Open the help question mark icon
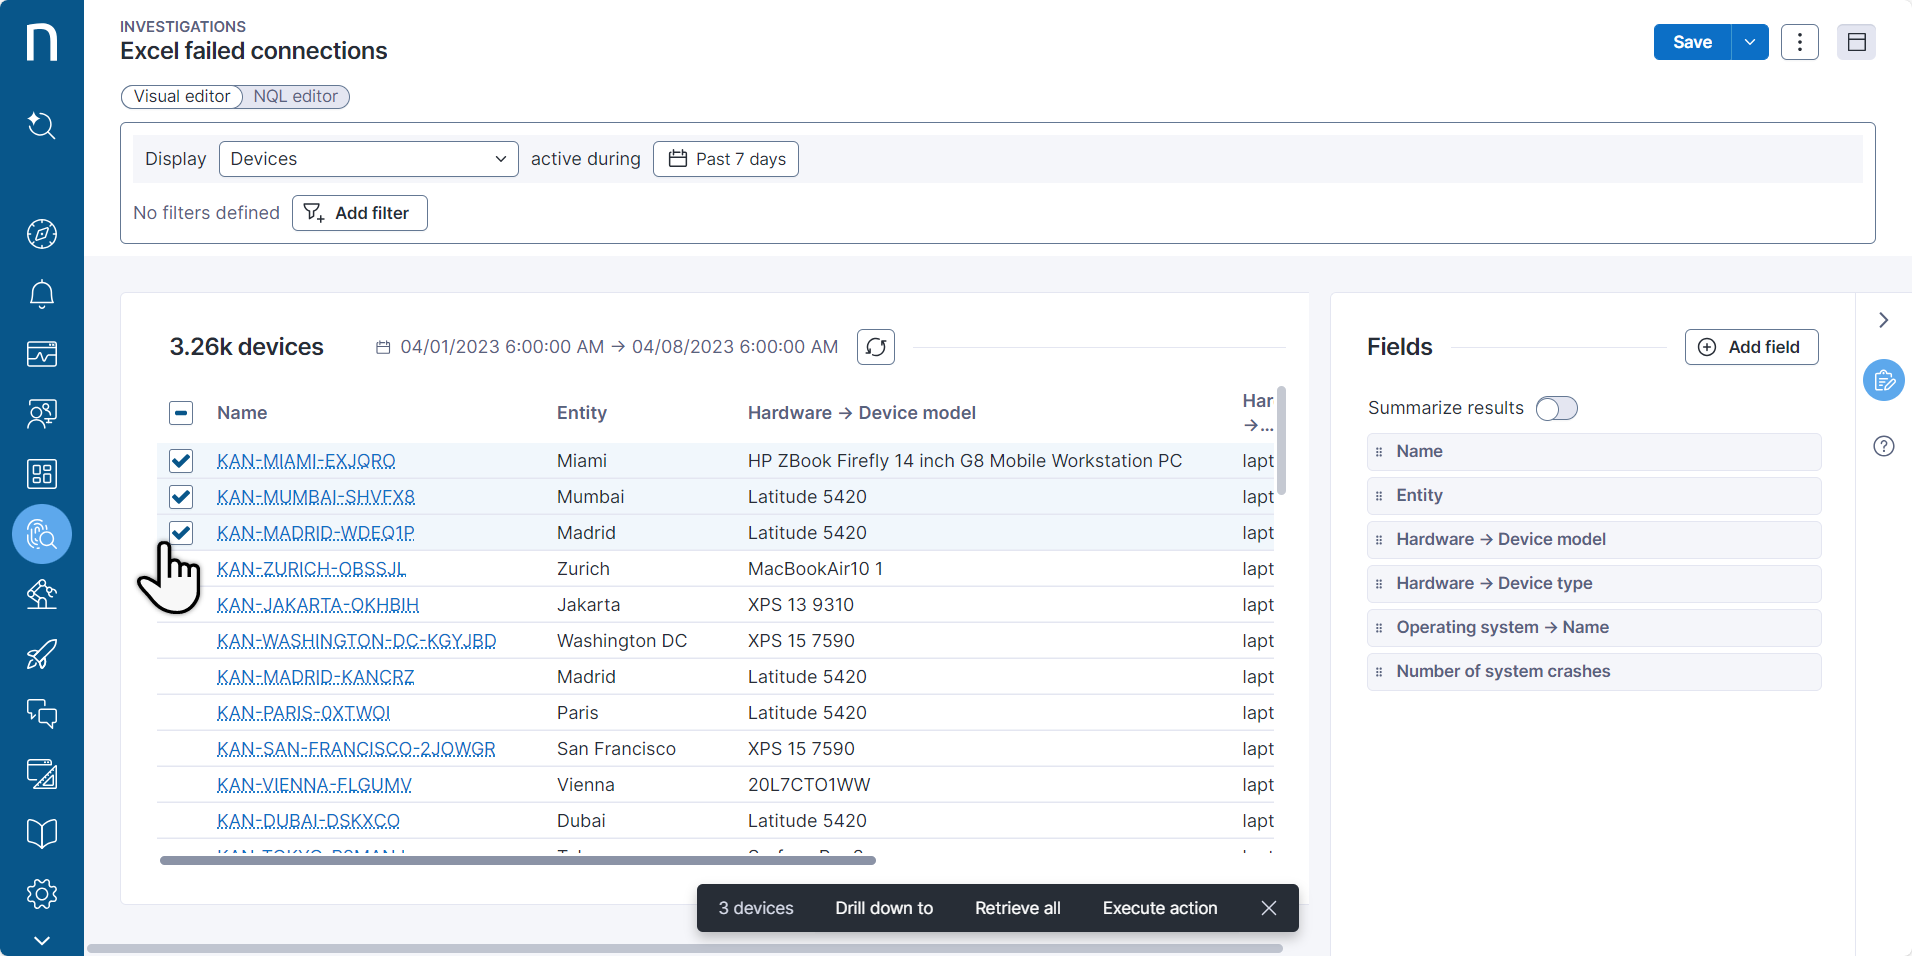 coord(1883,446)
